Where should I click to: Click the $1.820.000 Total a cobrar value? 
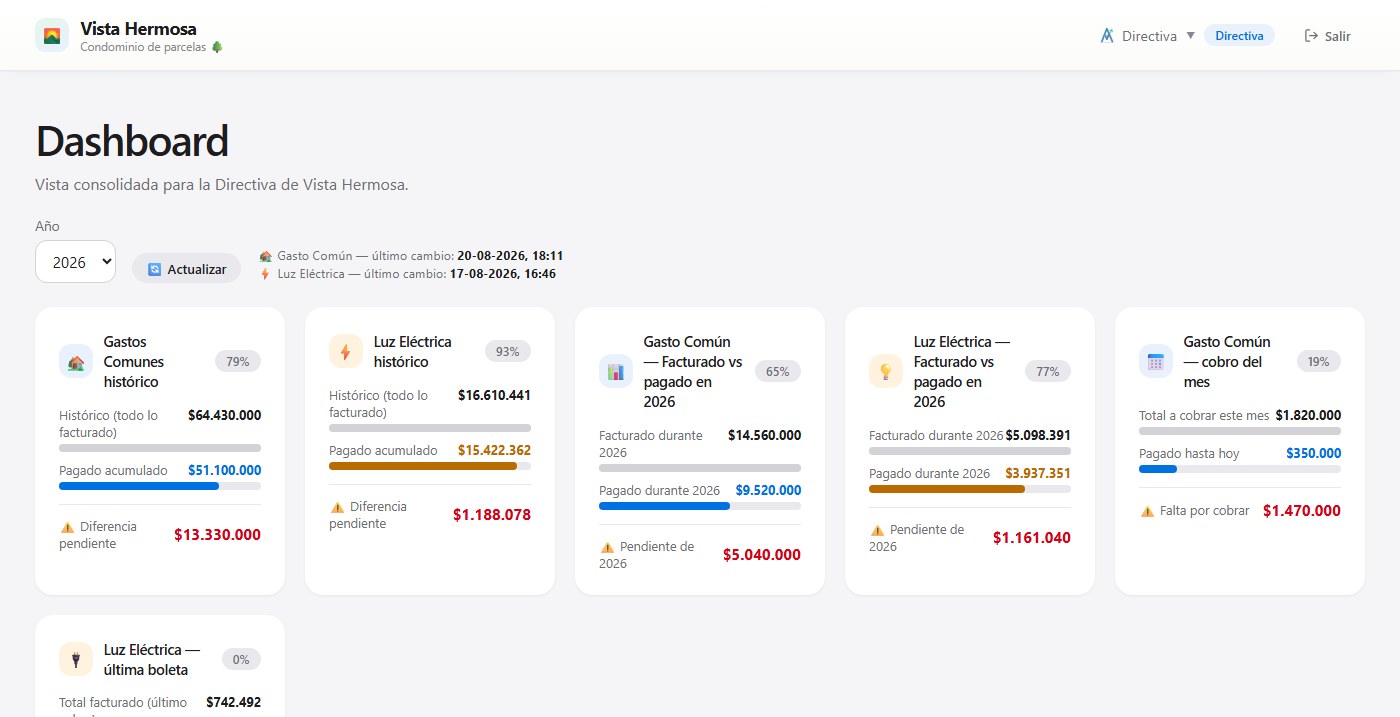(1308, 415)
